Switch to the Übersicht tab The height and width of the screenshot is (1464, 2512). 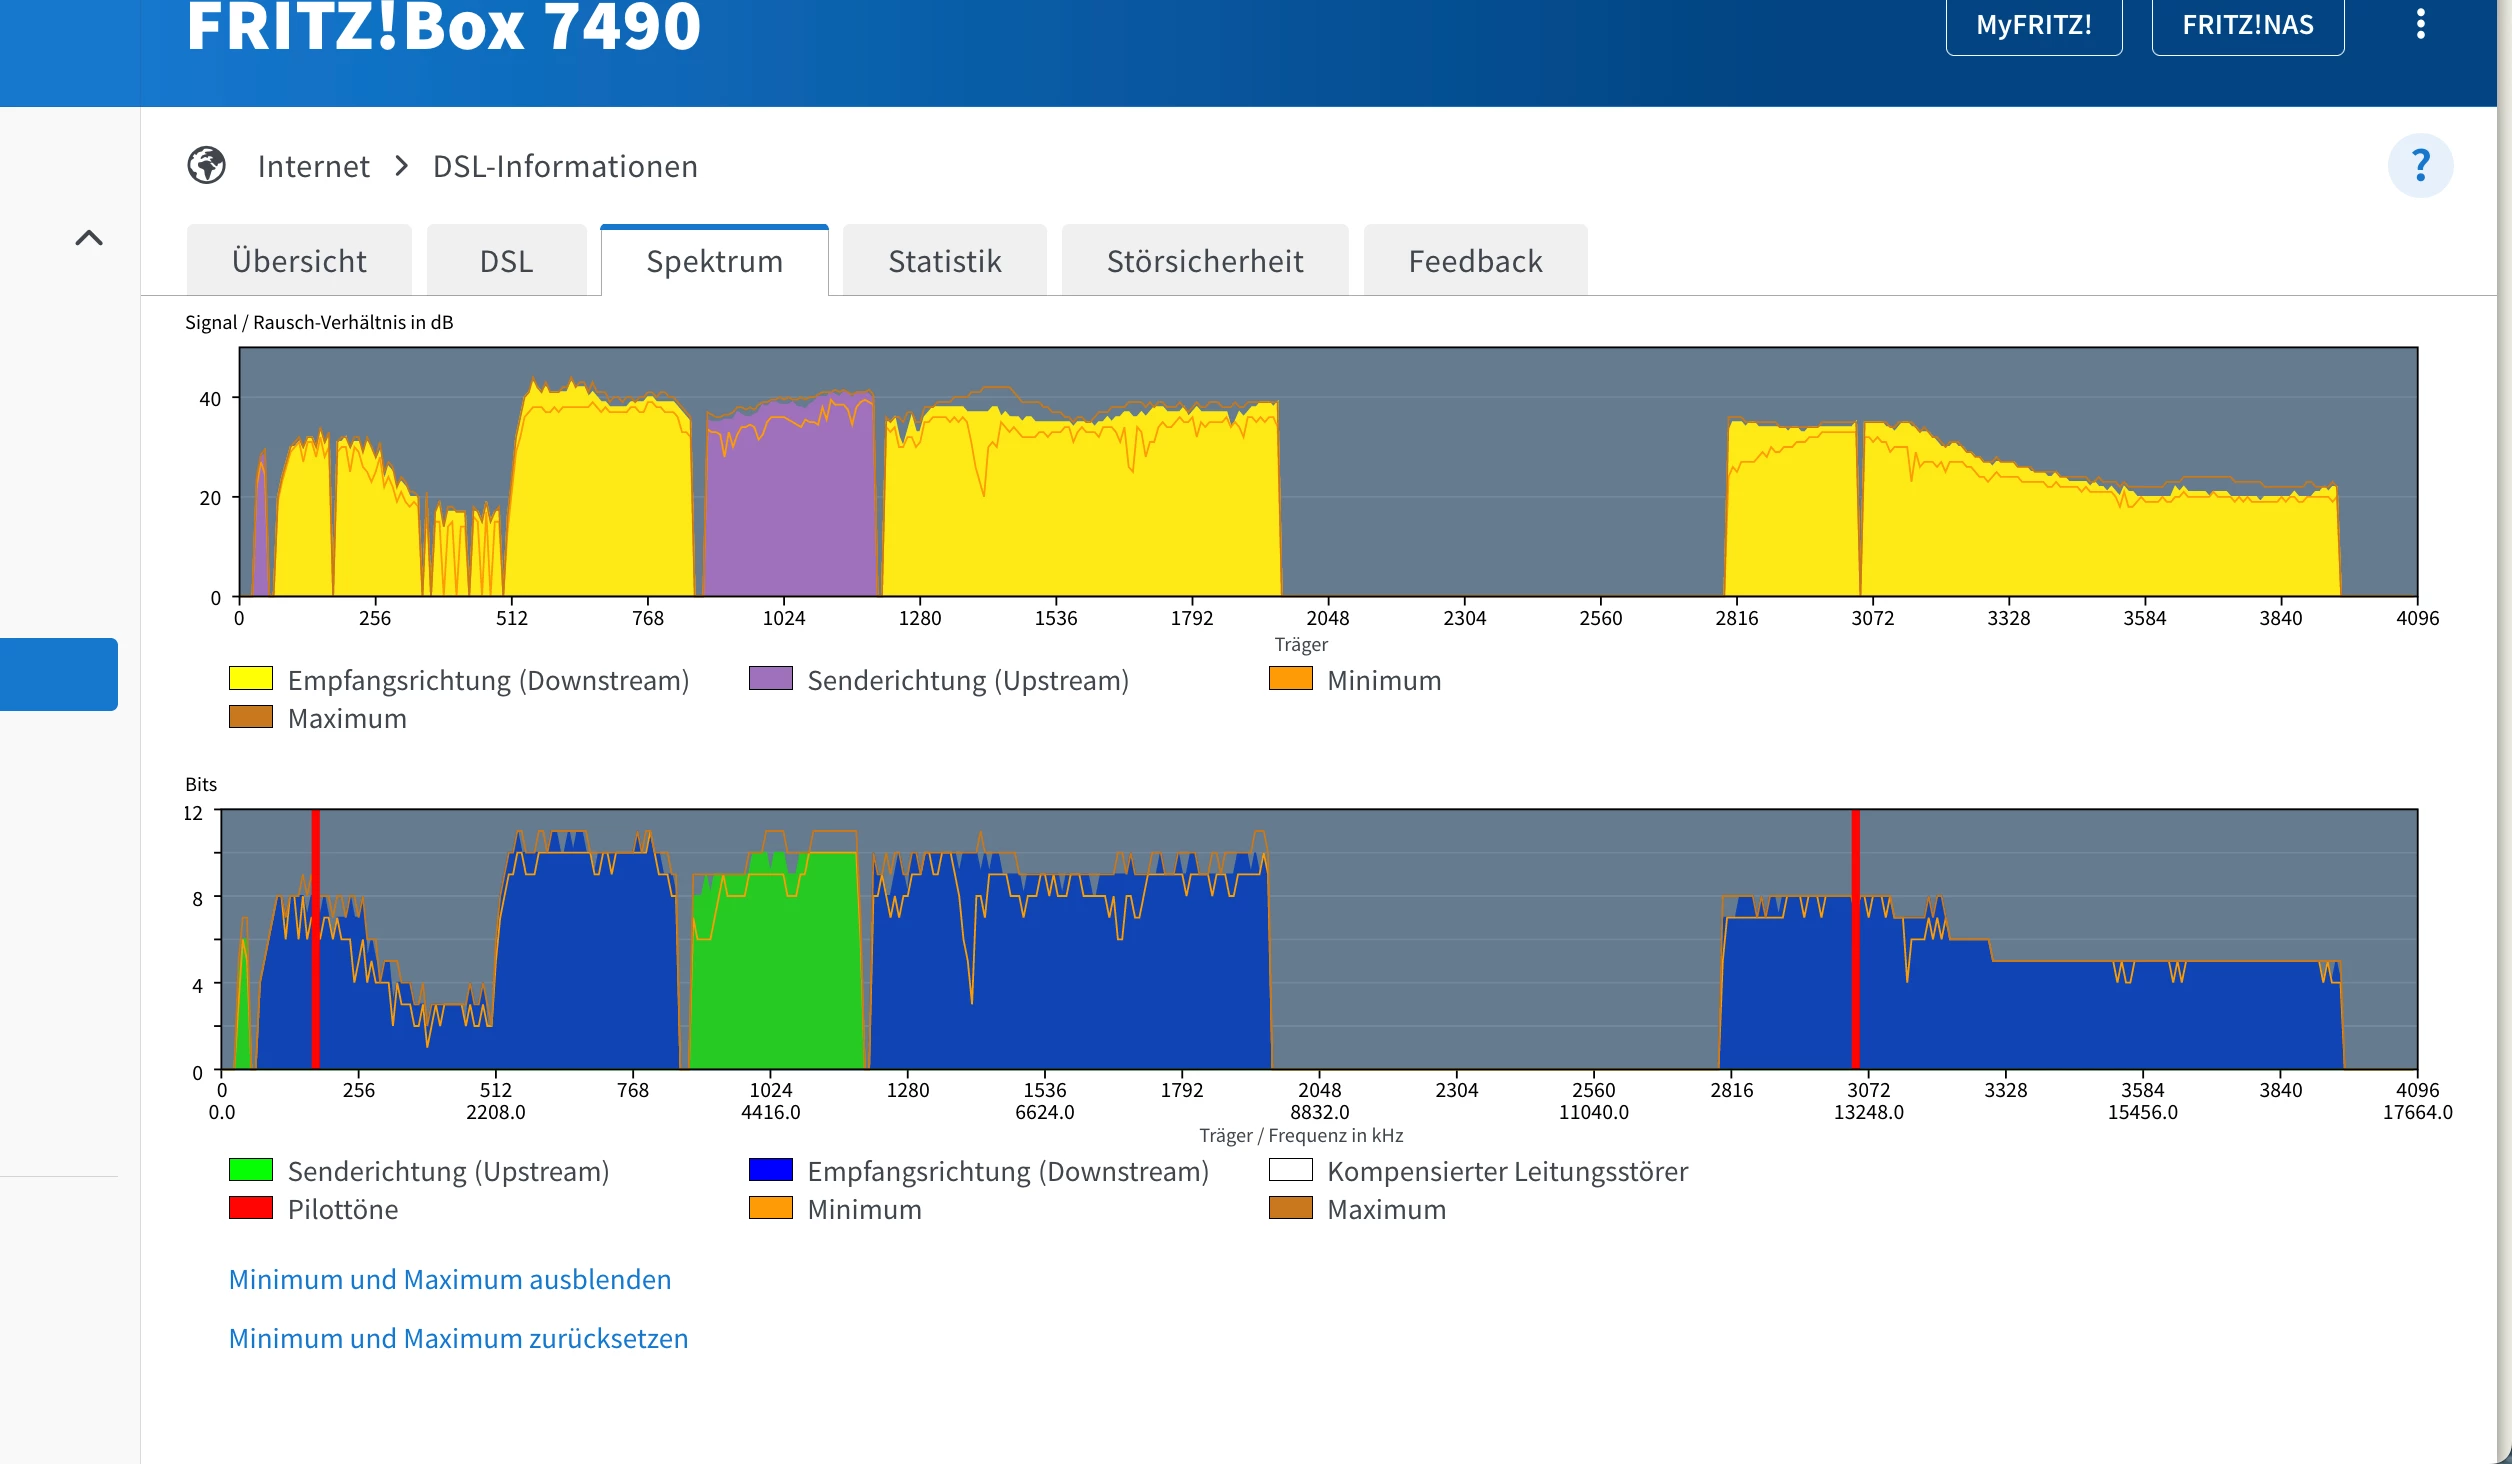pos(299,261)
